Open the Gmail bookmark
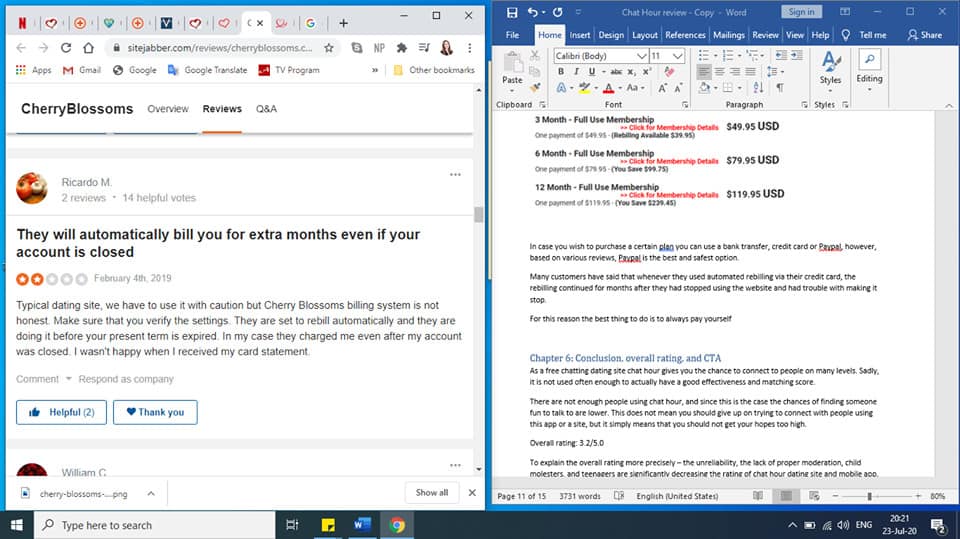Viewport: 960px width, 539px height. click(81, 70)
